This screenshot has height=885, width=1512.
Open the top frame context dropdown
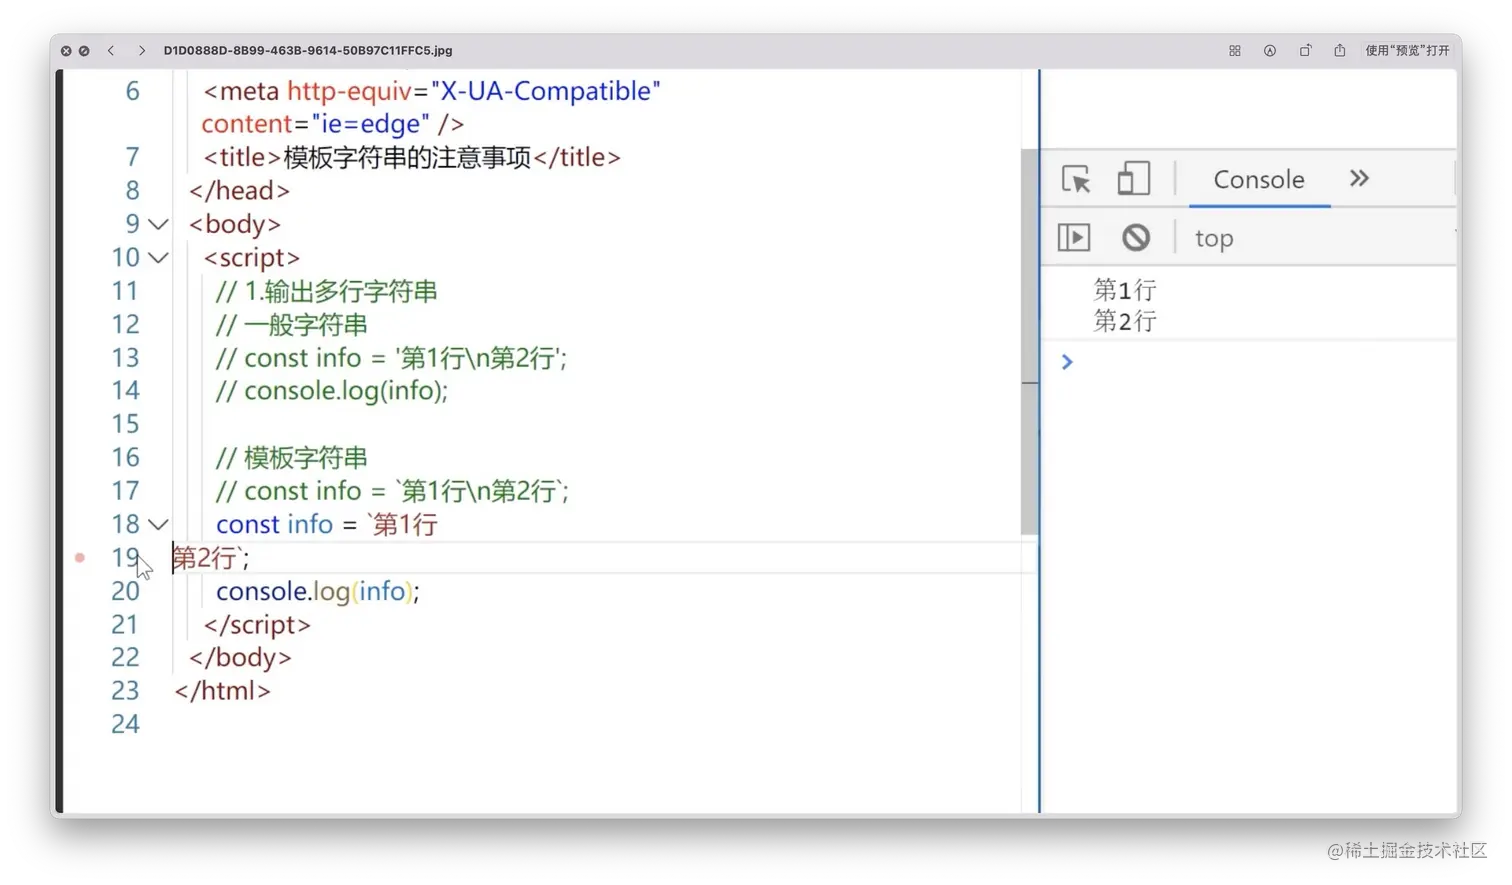point(1213,237)
